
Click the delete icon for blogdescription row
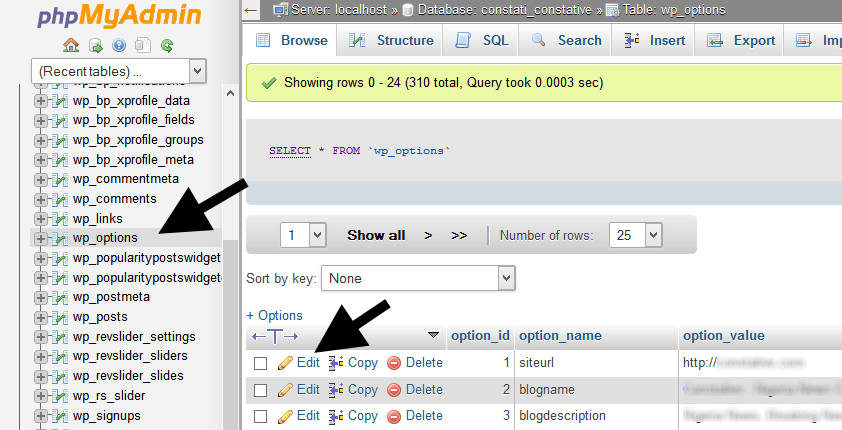(394, 417)
